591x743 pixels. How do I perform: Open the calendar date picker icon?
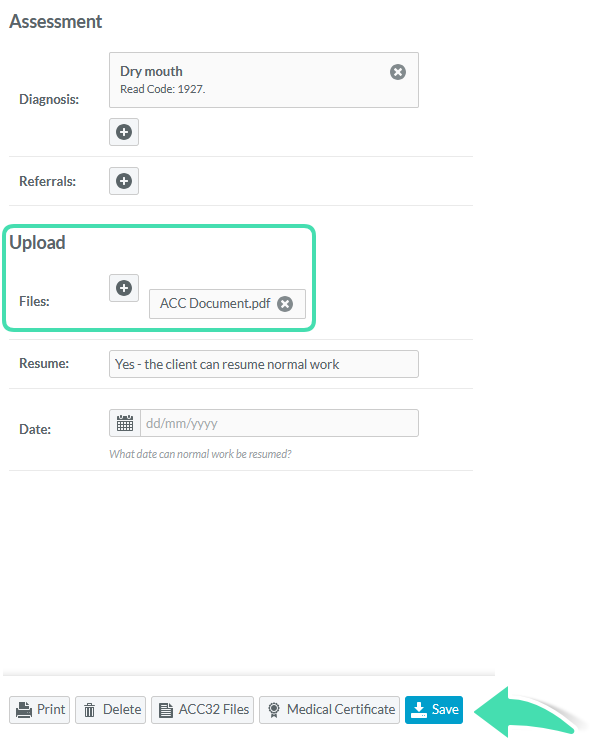[x=125, y=423]
